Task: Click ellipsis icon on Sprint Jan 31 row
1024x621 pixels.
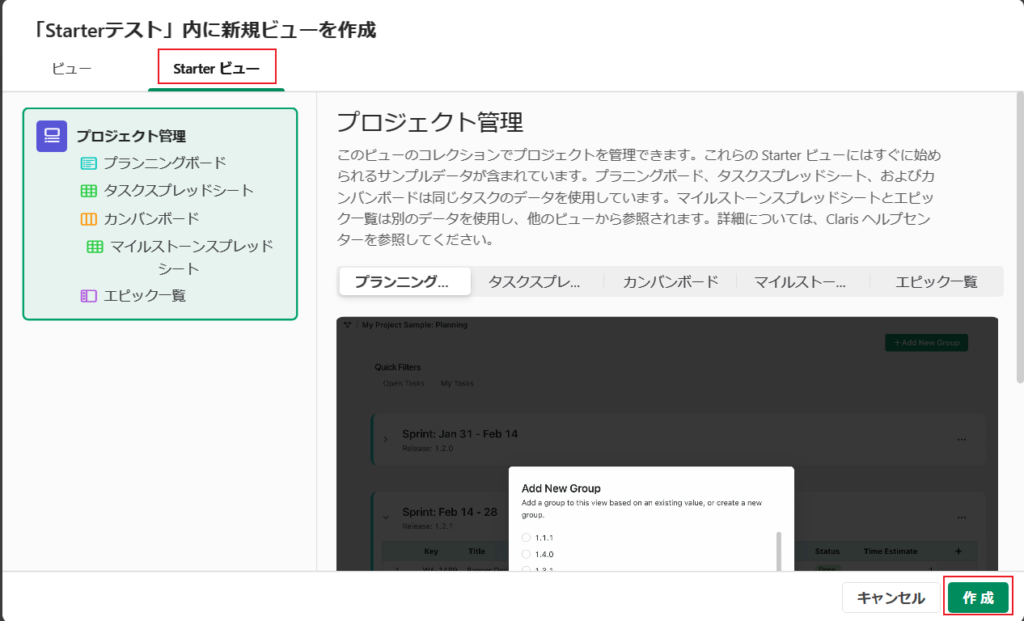Action: [962, 439]
